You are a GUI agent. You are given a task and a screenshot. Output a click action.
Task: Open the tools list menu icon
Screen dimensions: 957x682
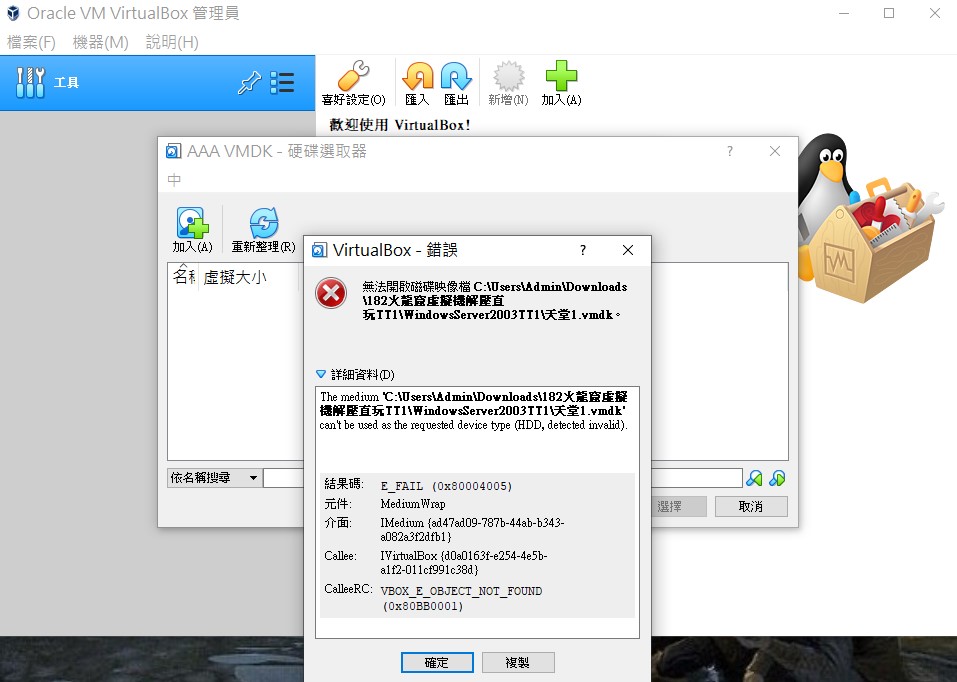click(x=283, y=82)
